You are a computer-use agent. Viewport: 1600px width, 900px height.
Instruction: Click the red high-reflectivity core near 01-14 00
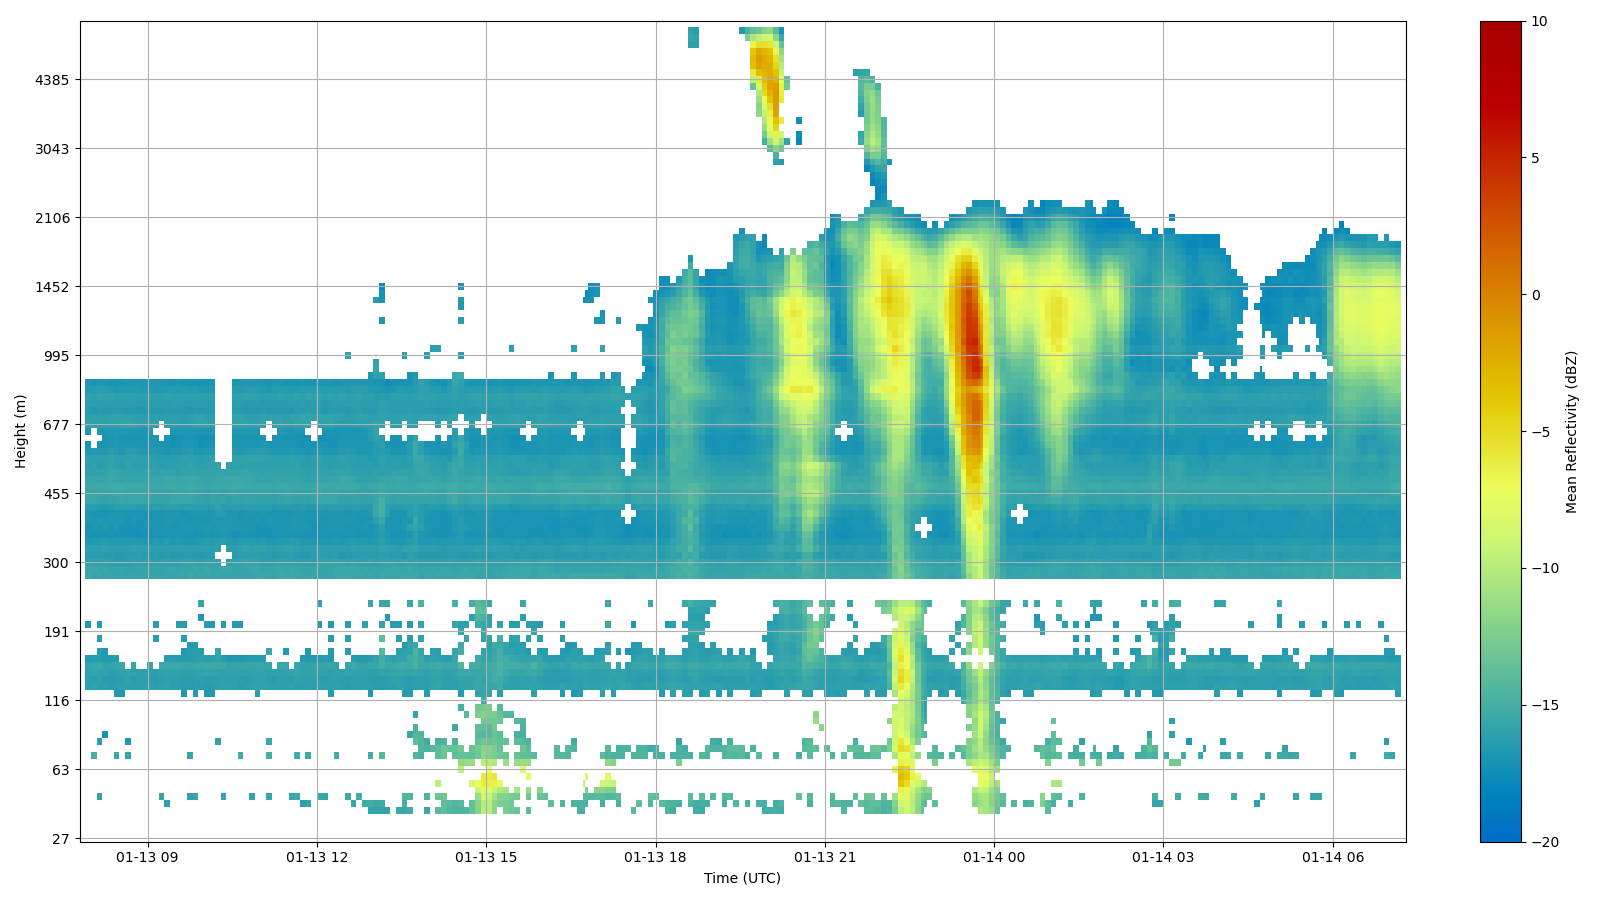pyautogui.click(x=970, y=335)
